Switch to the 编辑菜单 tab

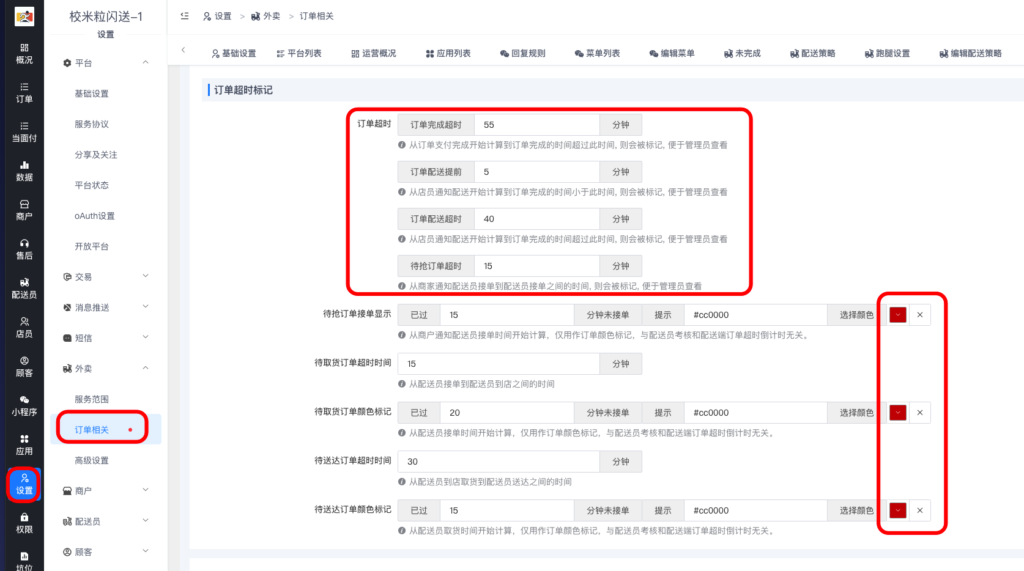(x=671, y=54)
